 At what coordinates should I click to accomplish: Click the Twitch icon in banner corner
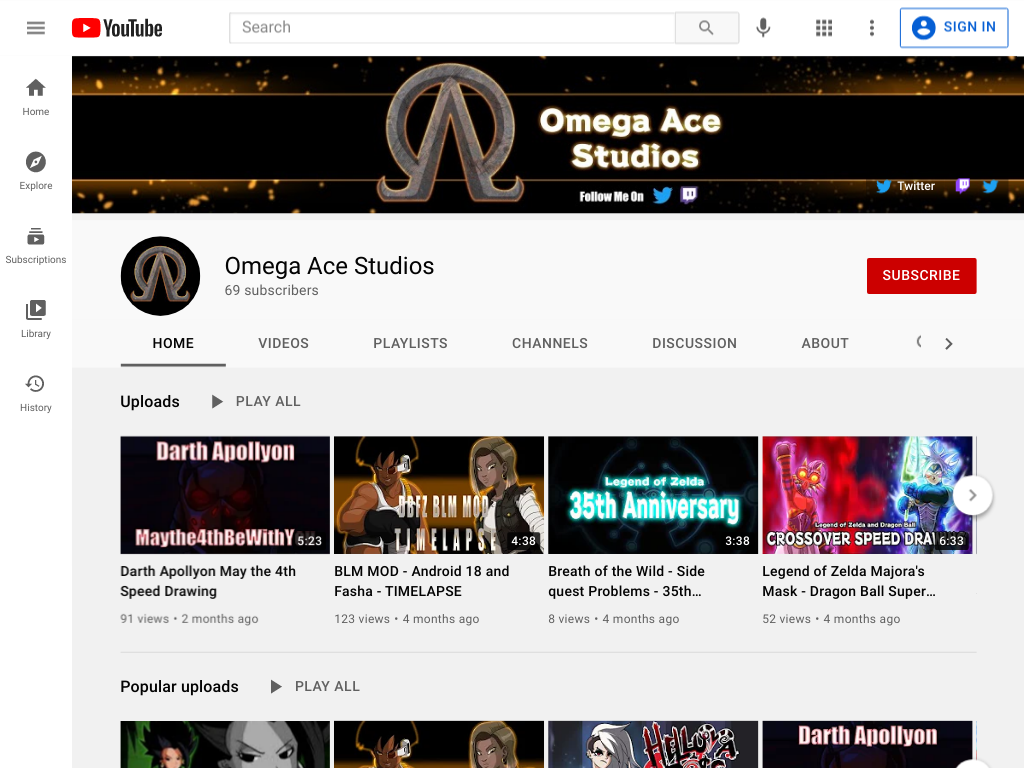(x=962, y=186)
